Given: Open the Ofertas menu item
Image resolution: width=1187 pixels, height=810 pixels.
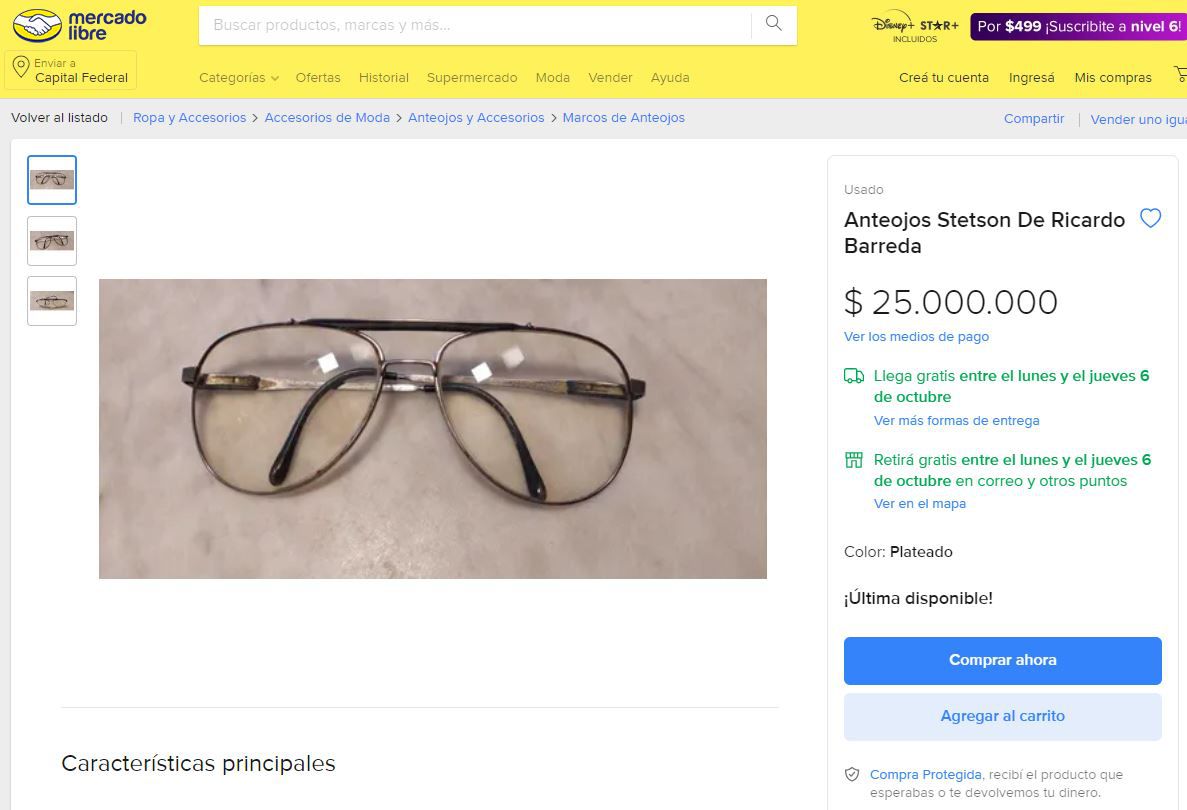Looking at the screenshot, I should [x=318, y=77].
